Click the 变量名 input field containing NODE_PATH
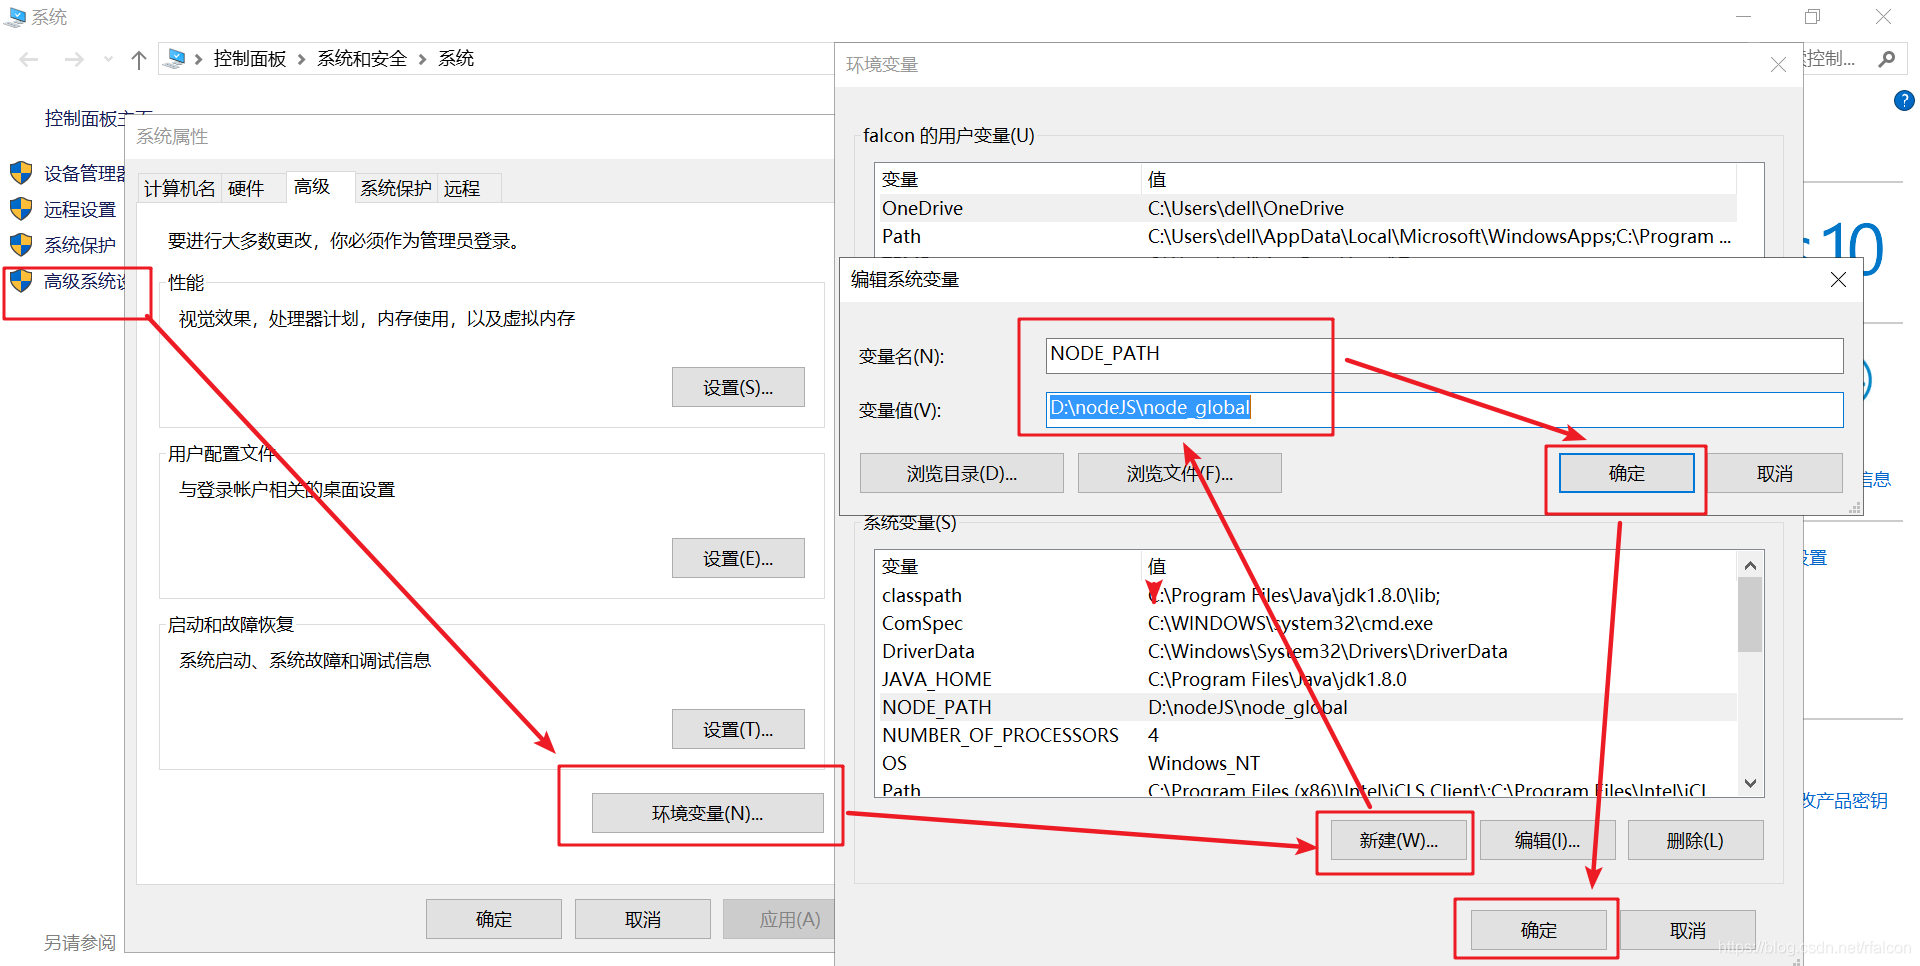This screenshot has width=1920, height=966. [1444, 355]
